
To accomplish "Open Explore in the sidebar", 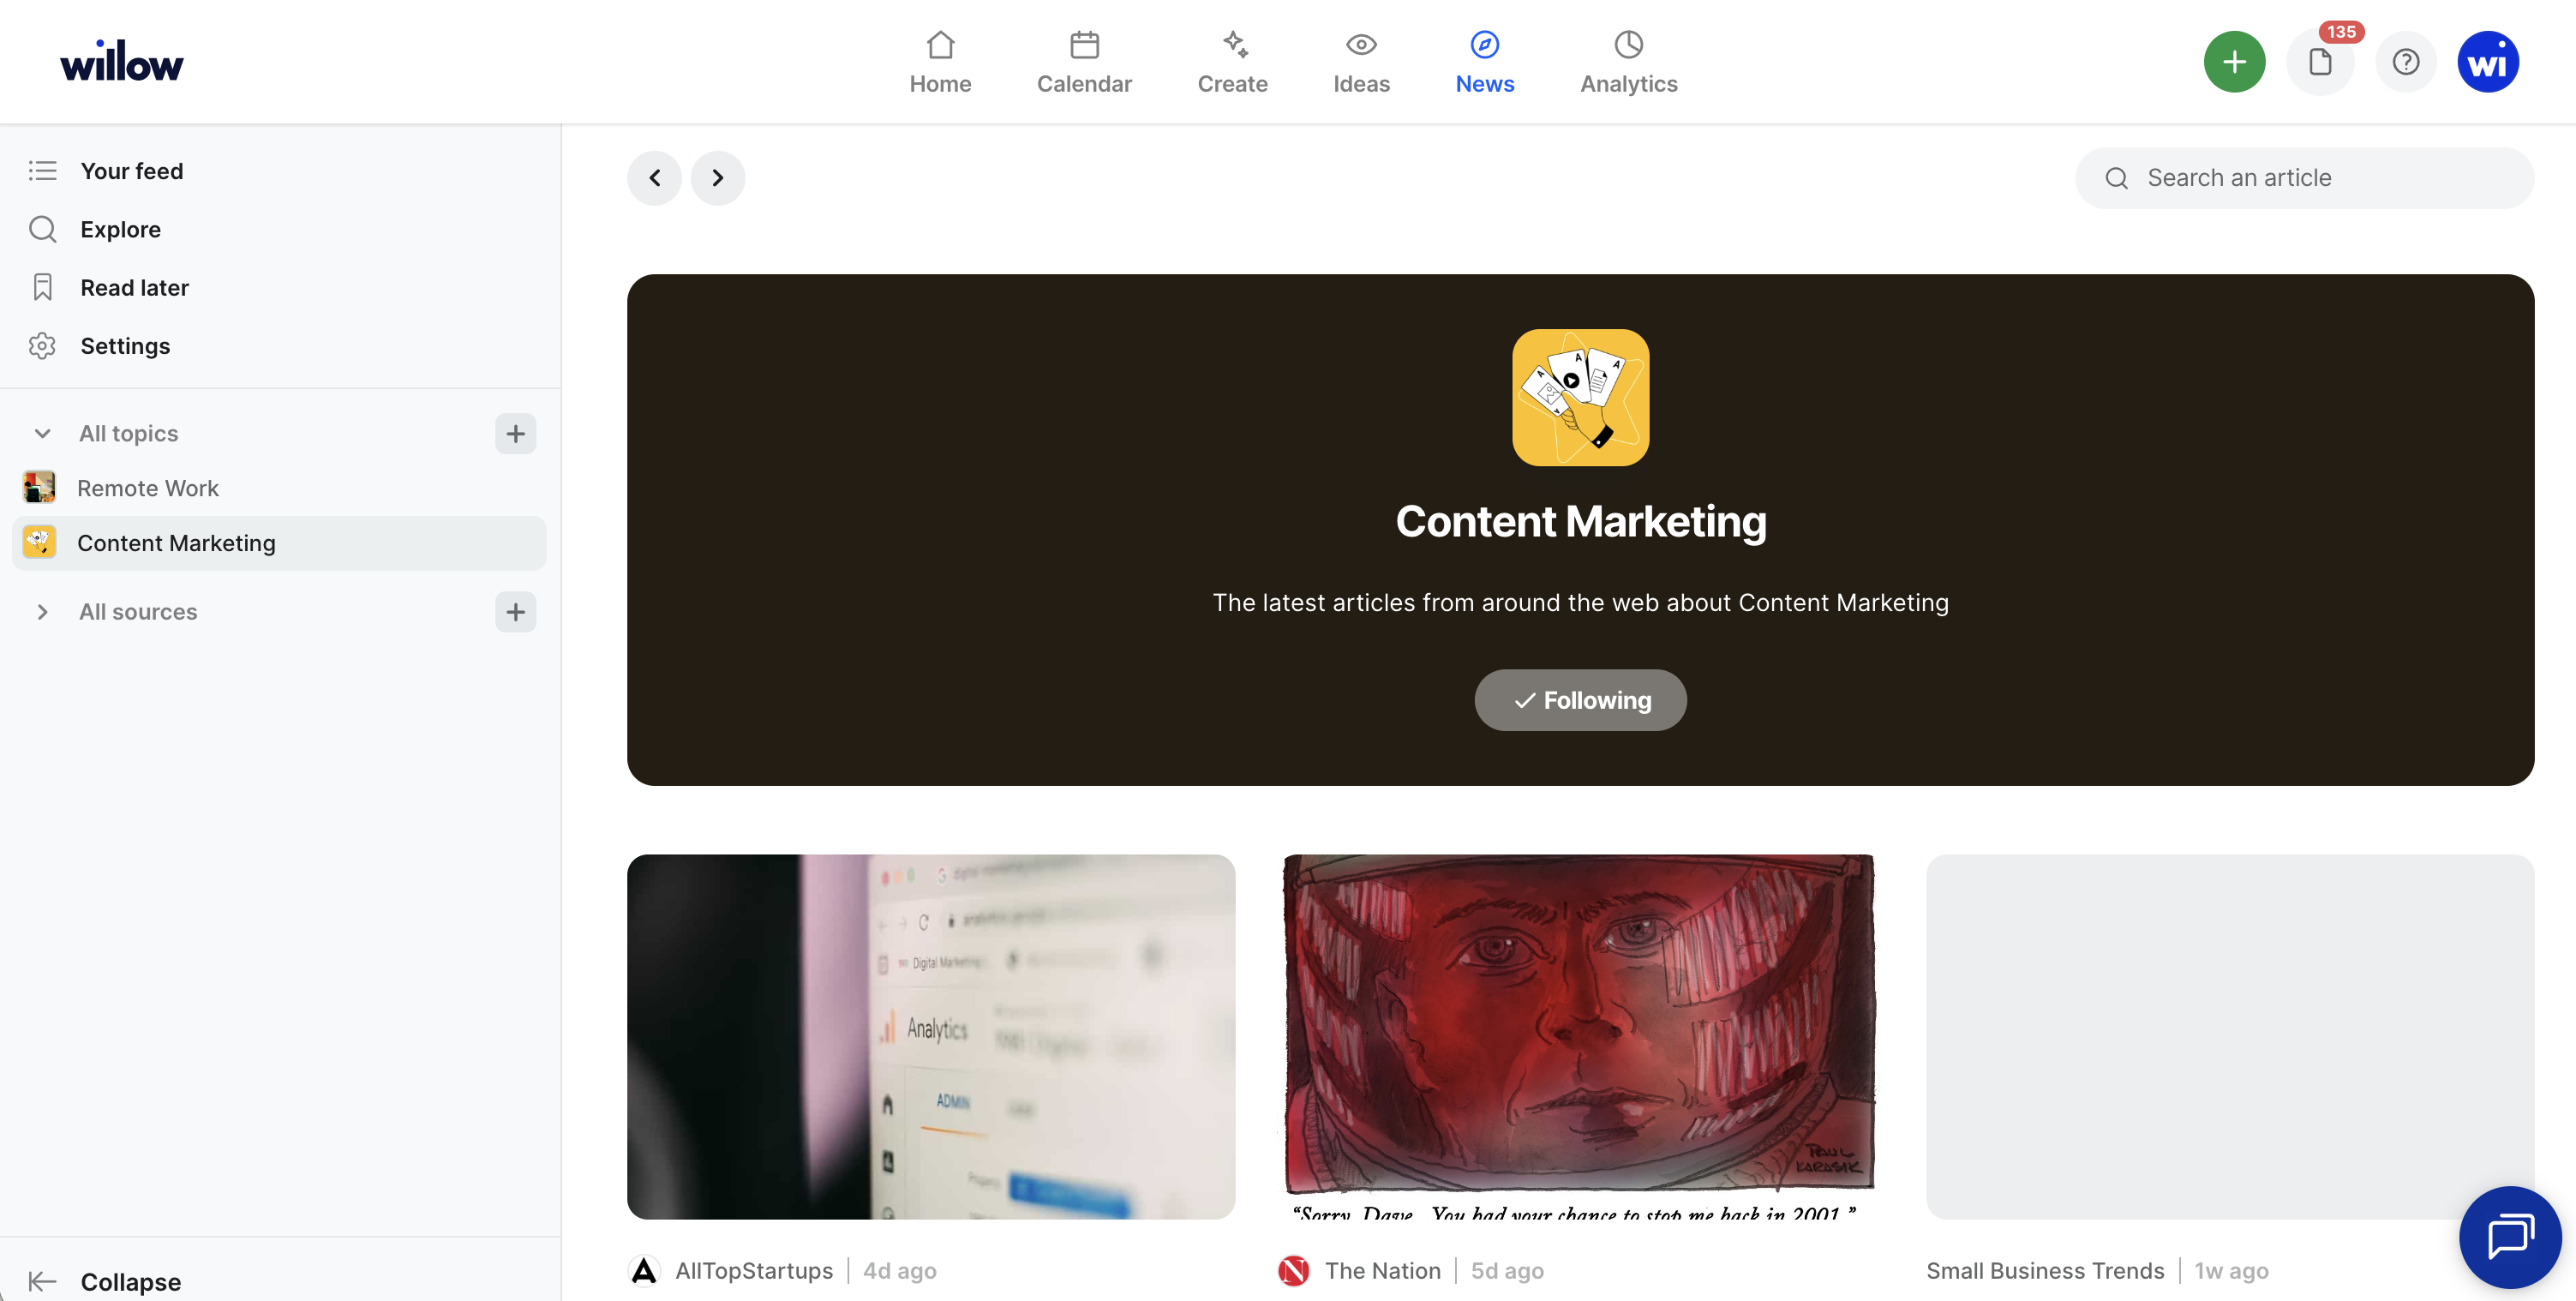I will pyautogui.click(x=120, y=229).
